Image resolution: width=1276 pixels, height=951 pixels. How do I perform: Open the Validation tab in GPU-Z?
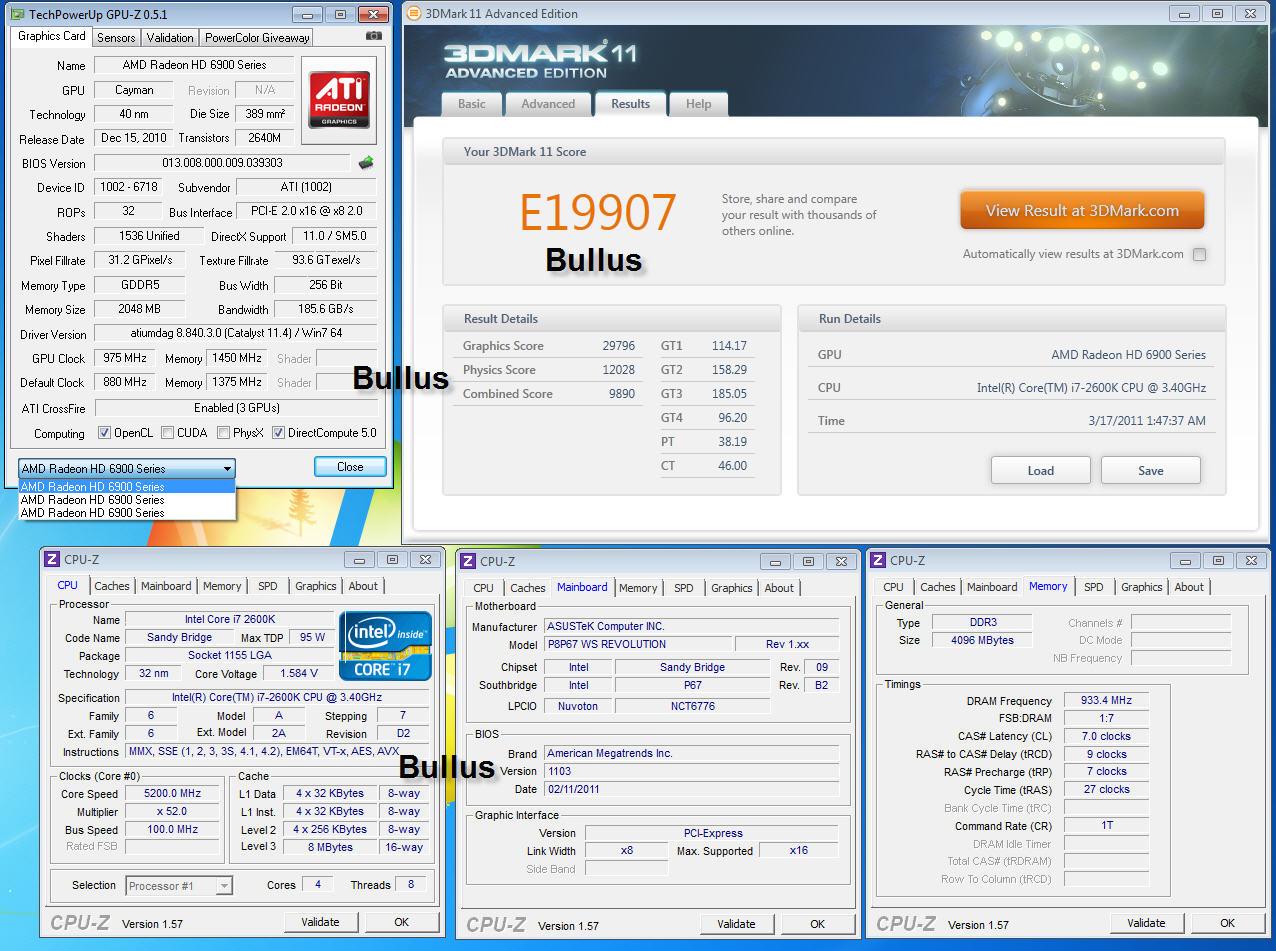(x=170, y=37)
